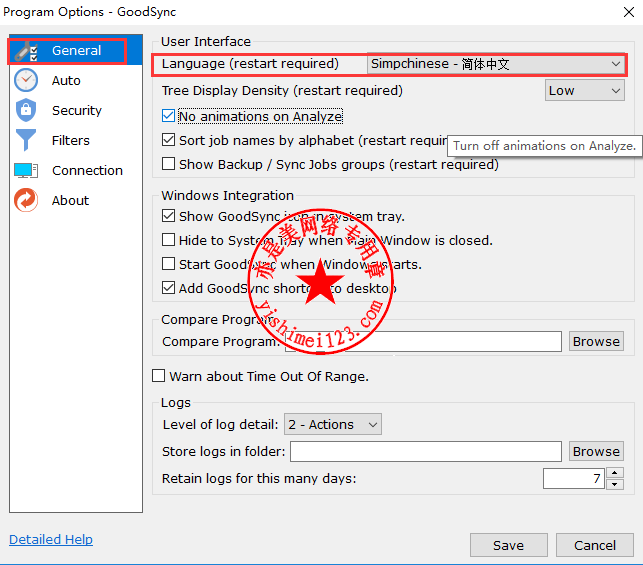
Task: Enable Show Backup / Sync Jobs groups
Action: coord(168,164)
